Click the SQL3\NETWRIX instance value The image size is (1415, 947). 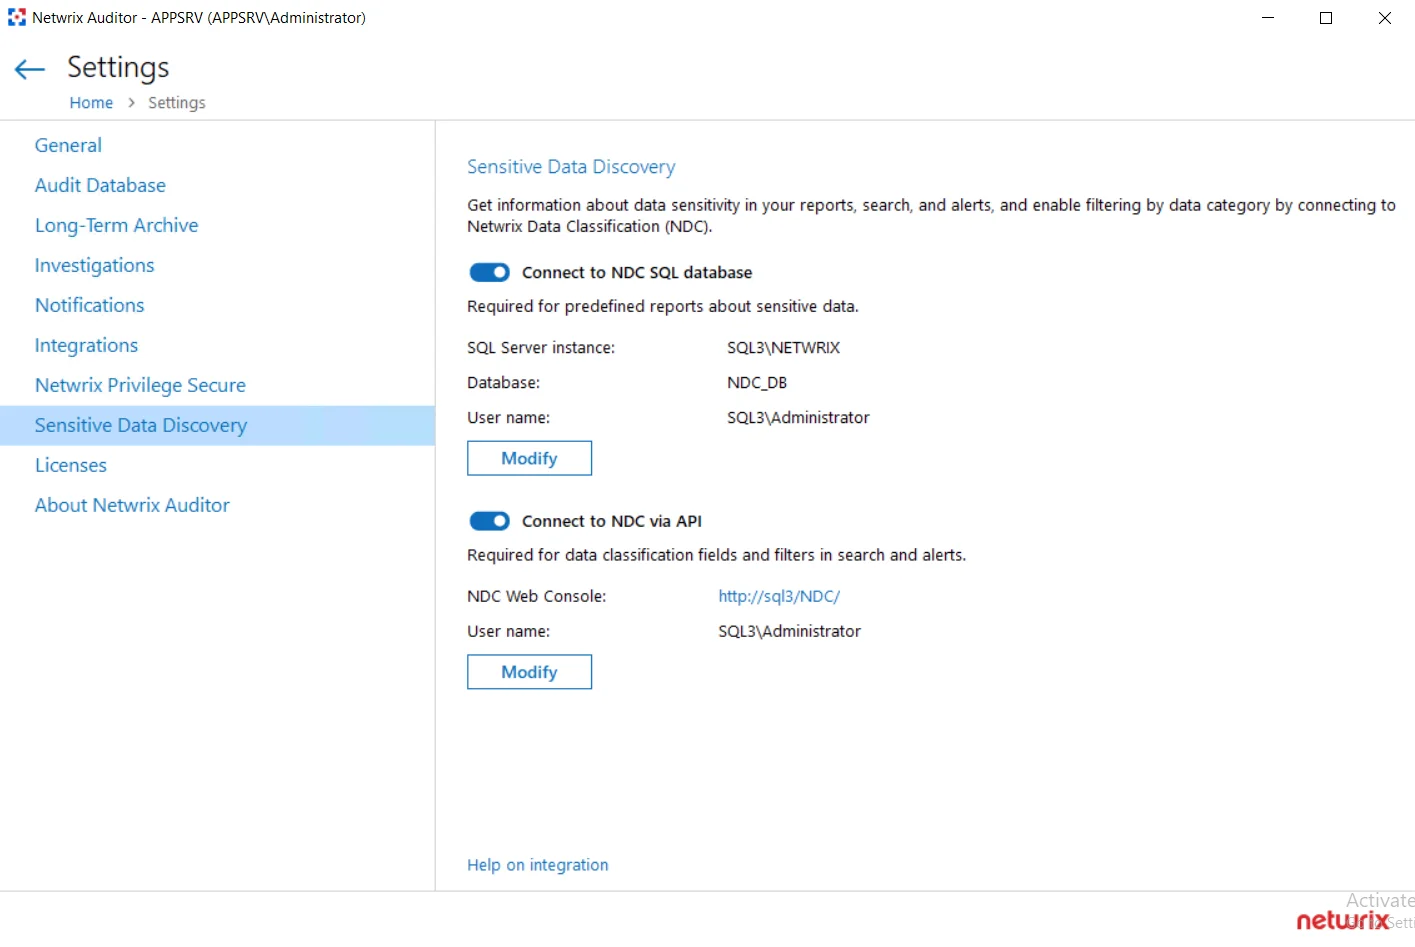783,348
